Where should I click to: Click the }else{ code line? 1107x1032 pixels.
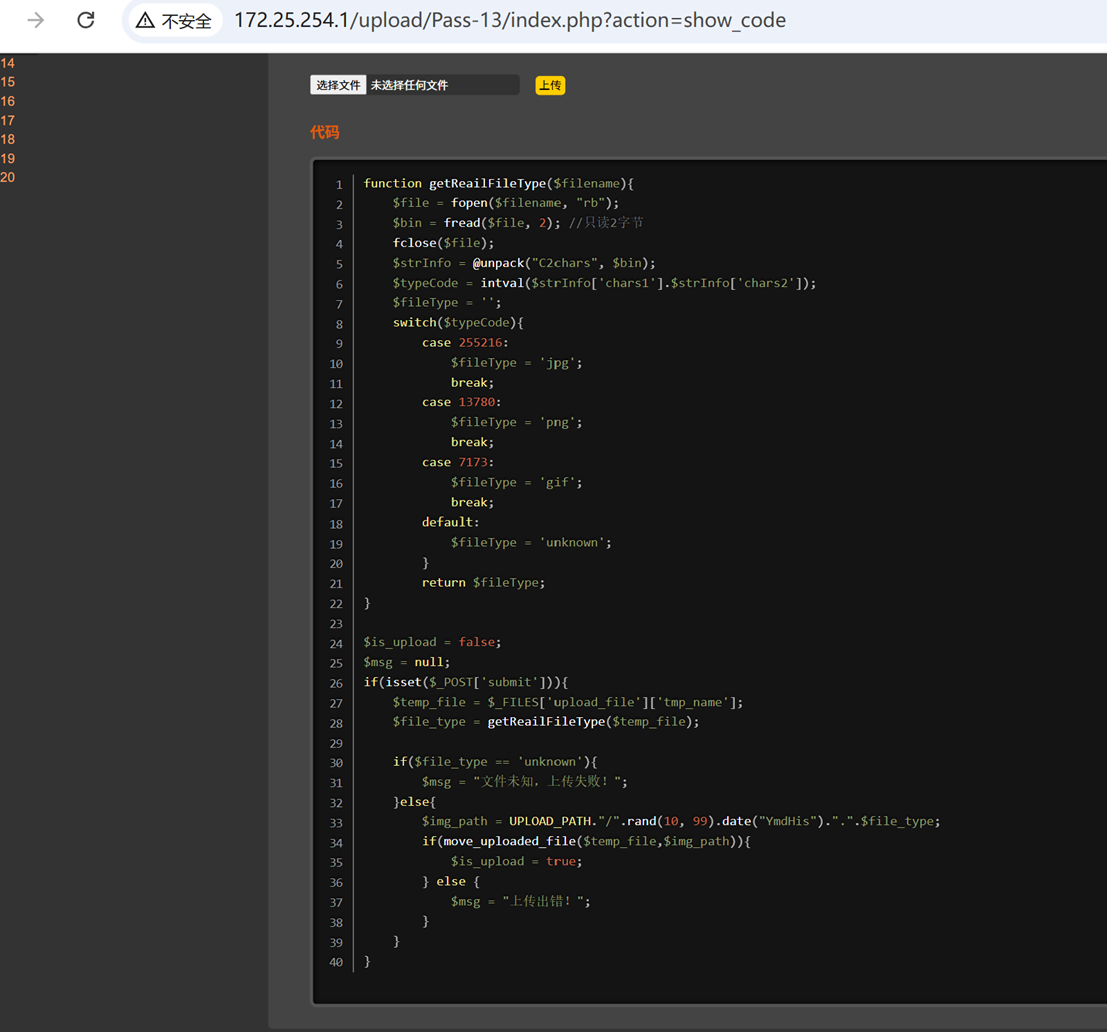(x=414, y=802)
